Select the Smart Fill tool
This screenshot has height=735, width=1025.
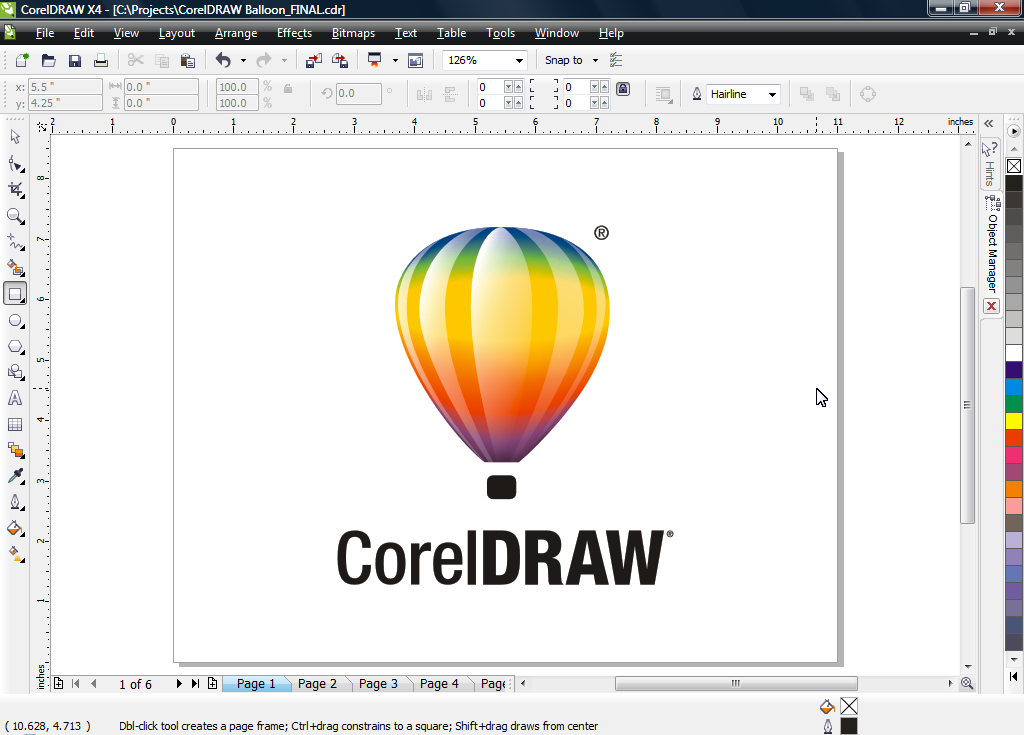point(15,268)
